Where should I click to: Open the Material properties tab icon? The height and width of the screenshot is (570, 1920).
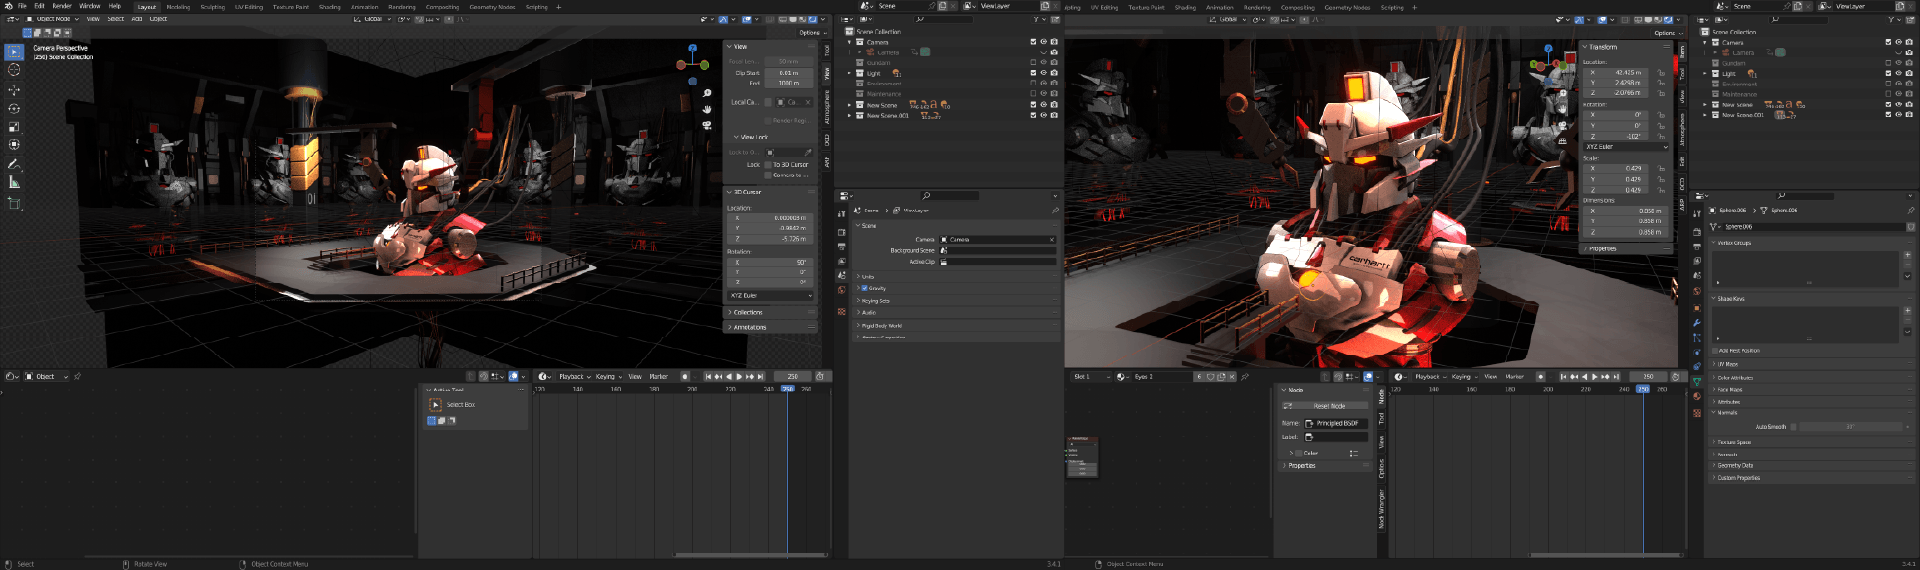tap(1697, 396)
